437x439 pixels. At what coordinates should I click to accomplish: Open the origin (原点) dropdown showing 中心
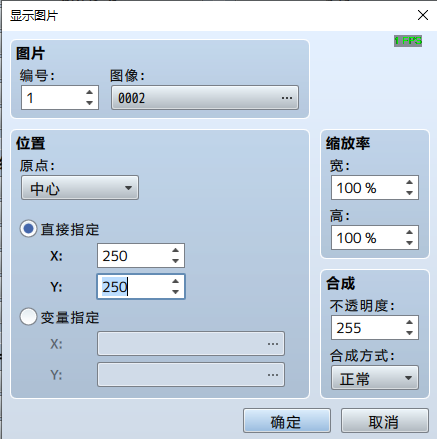click(80, 188)
